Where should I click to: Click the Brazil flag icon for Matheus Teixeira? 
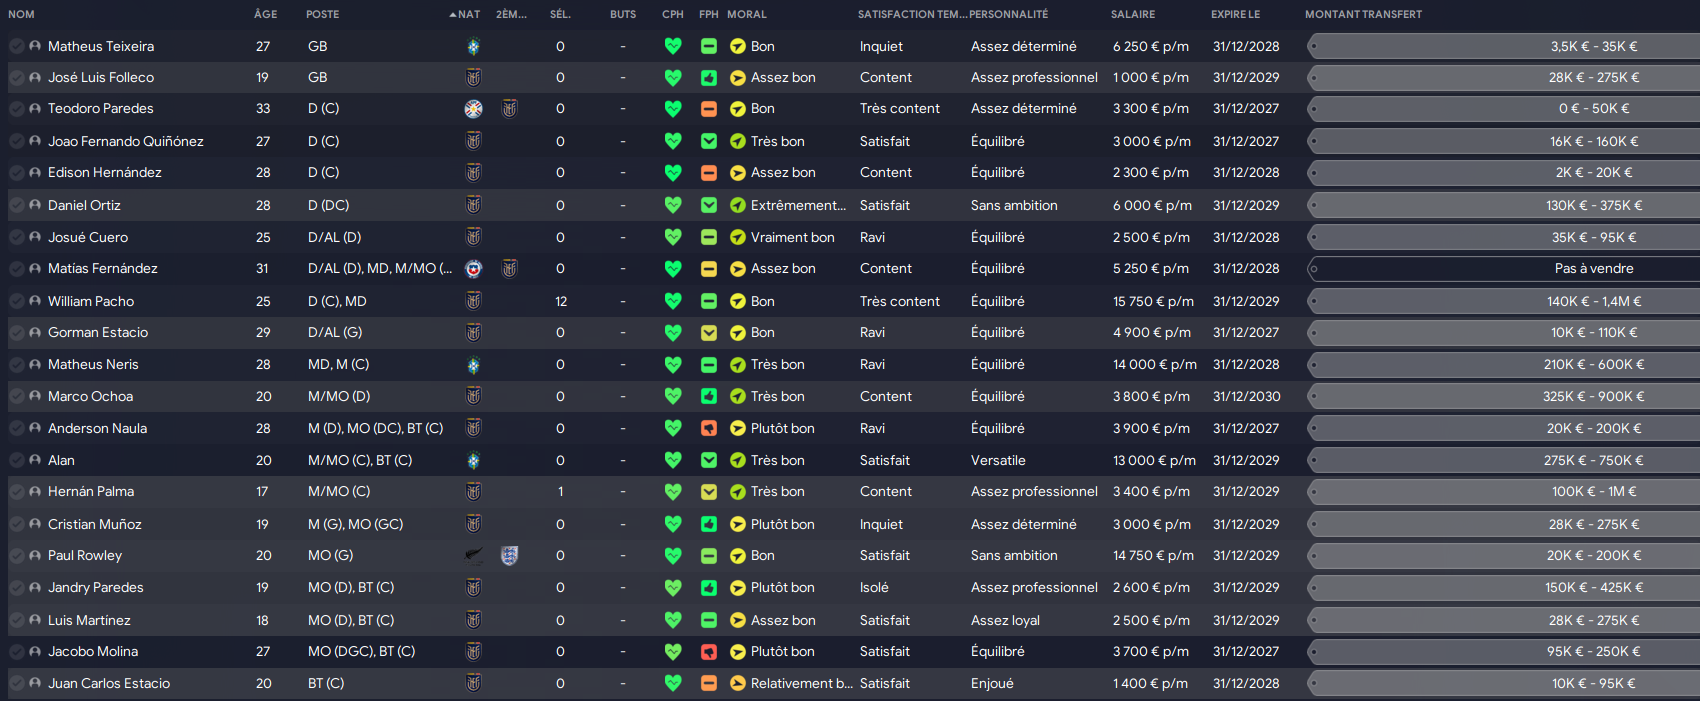(474, 46)
